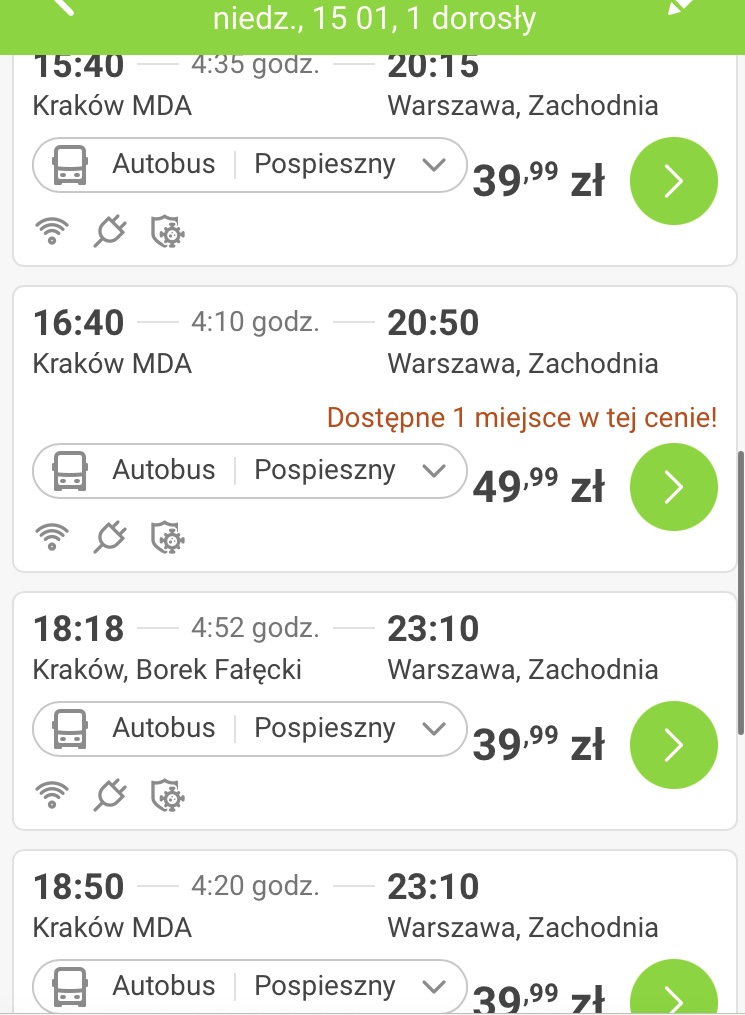Tap the bus icon in the 16:40 trip selector
745x1015 pixels.
[x=70, y=471]
